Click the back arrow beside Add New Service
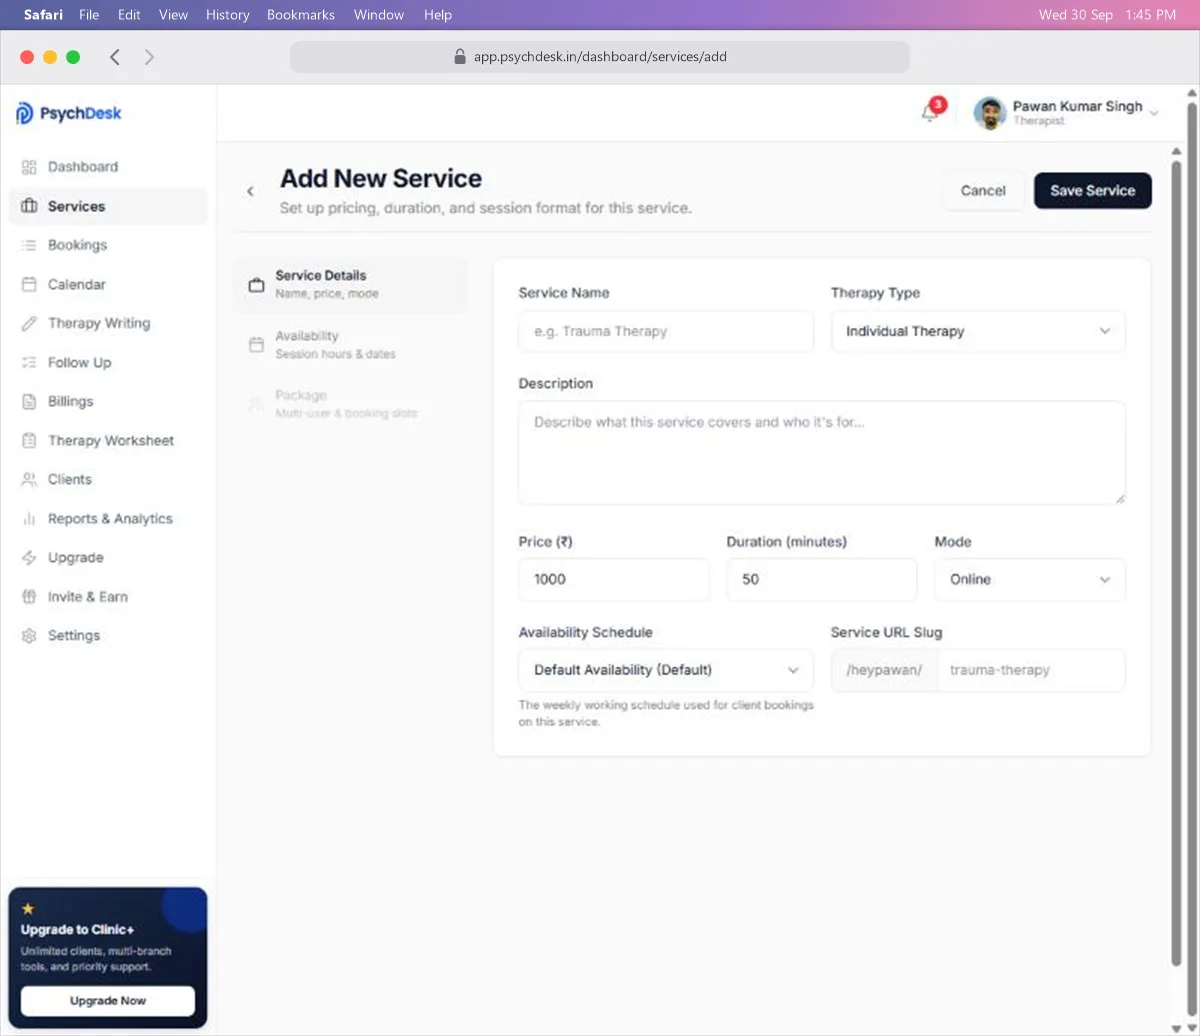 250,191
